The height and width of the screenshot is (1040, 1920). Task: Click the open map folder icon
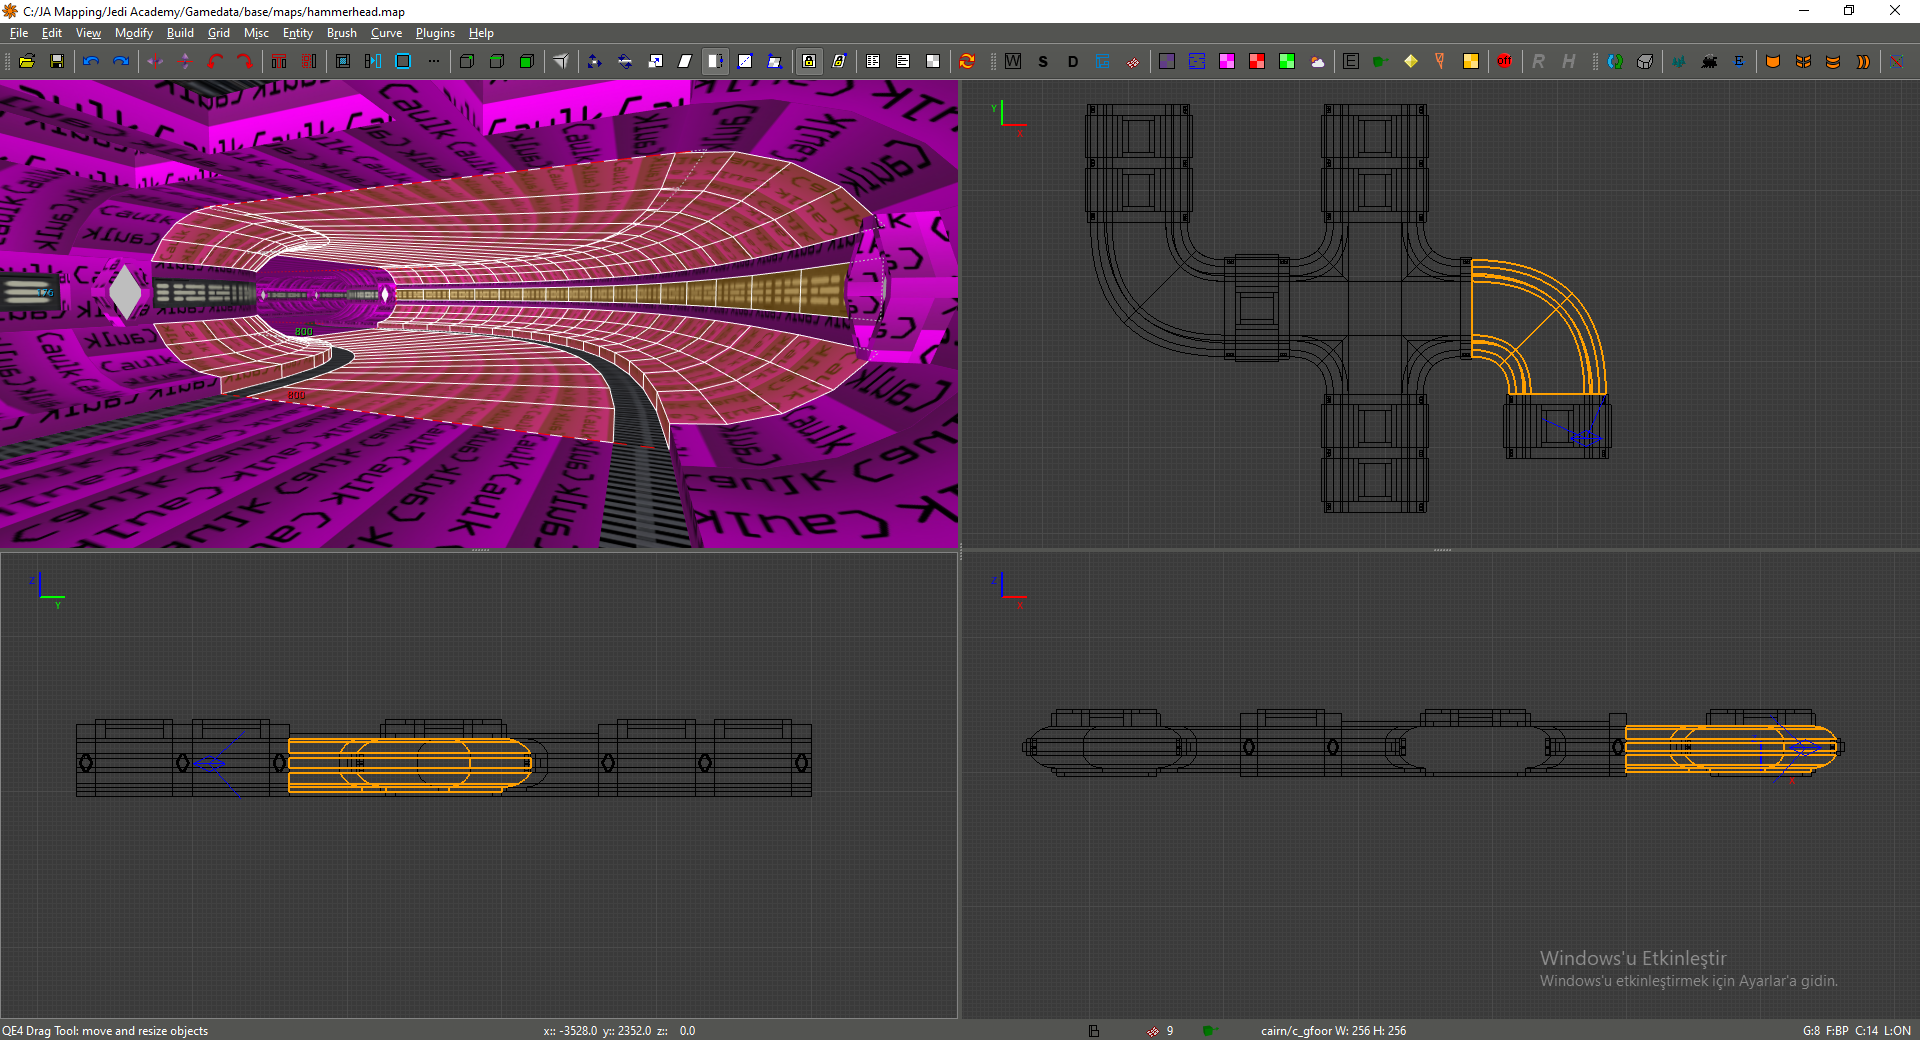coord(27,61)
